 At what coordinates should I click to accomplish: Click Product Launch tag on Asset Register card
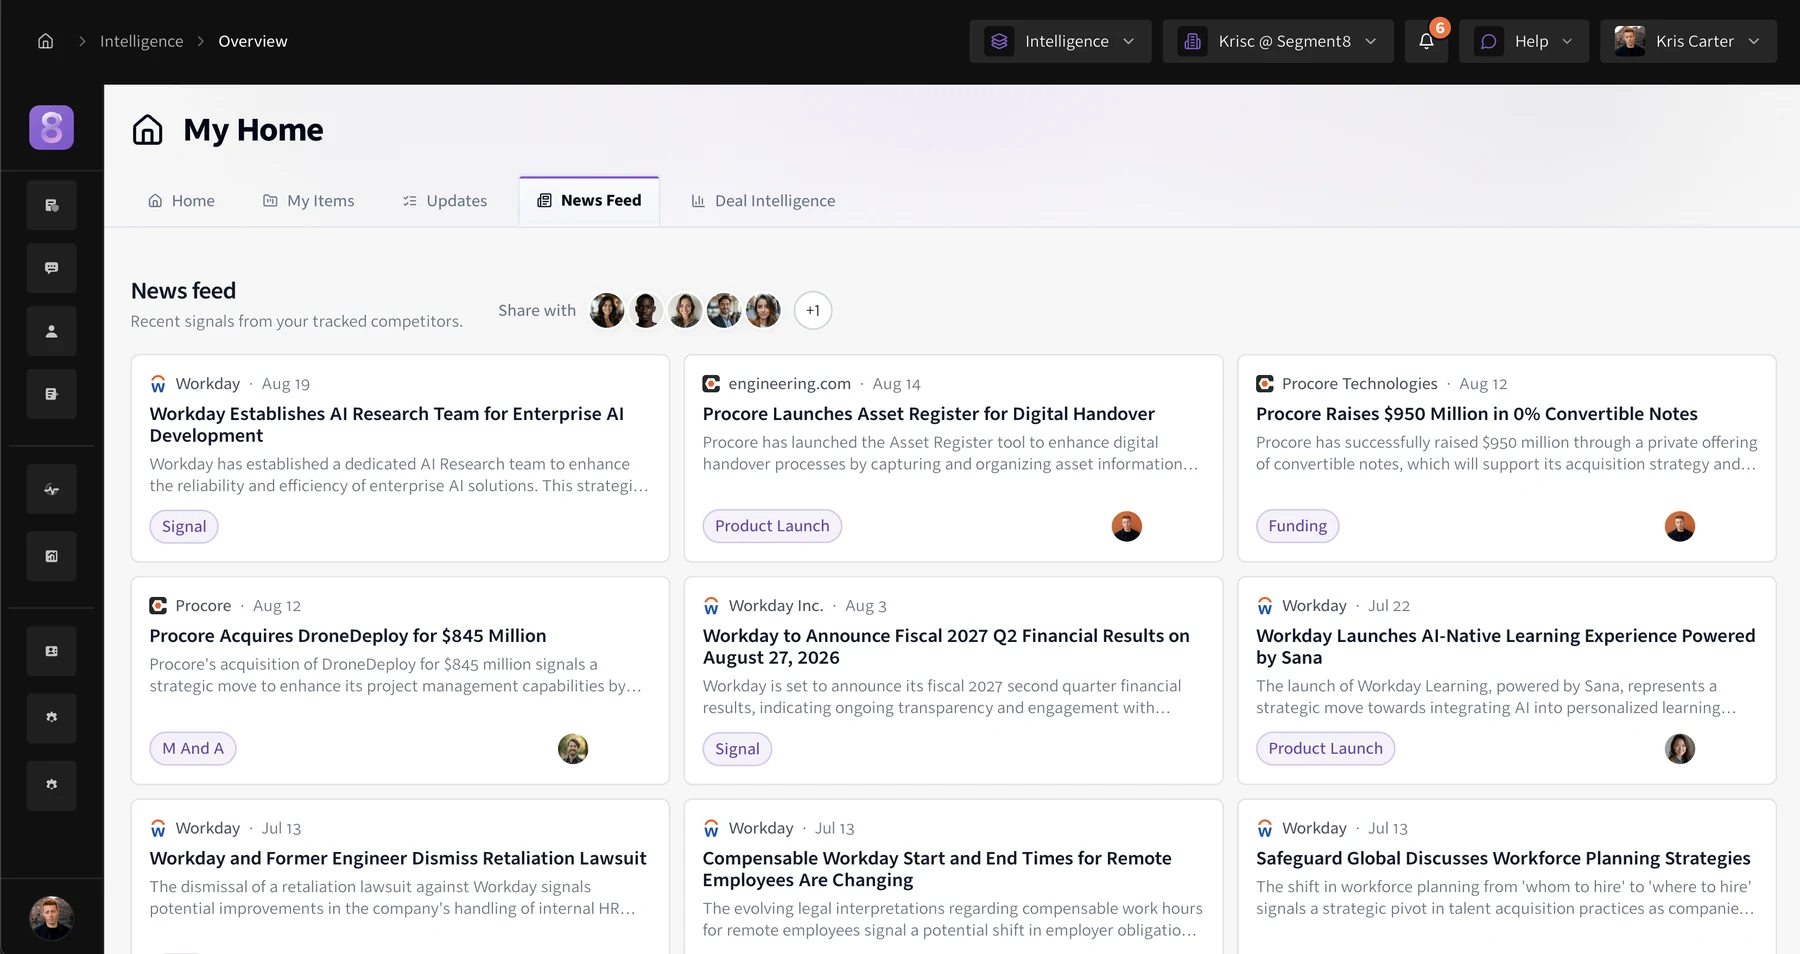point(772,526)
